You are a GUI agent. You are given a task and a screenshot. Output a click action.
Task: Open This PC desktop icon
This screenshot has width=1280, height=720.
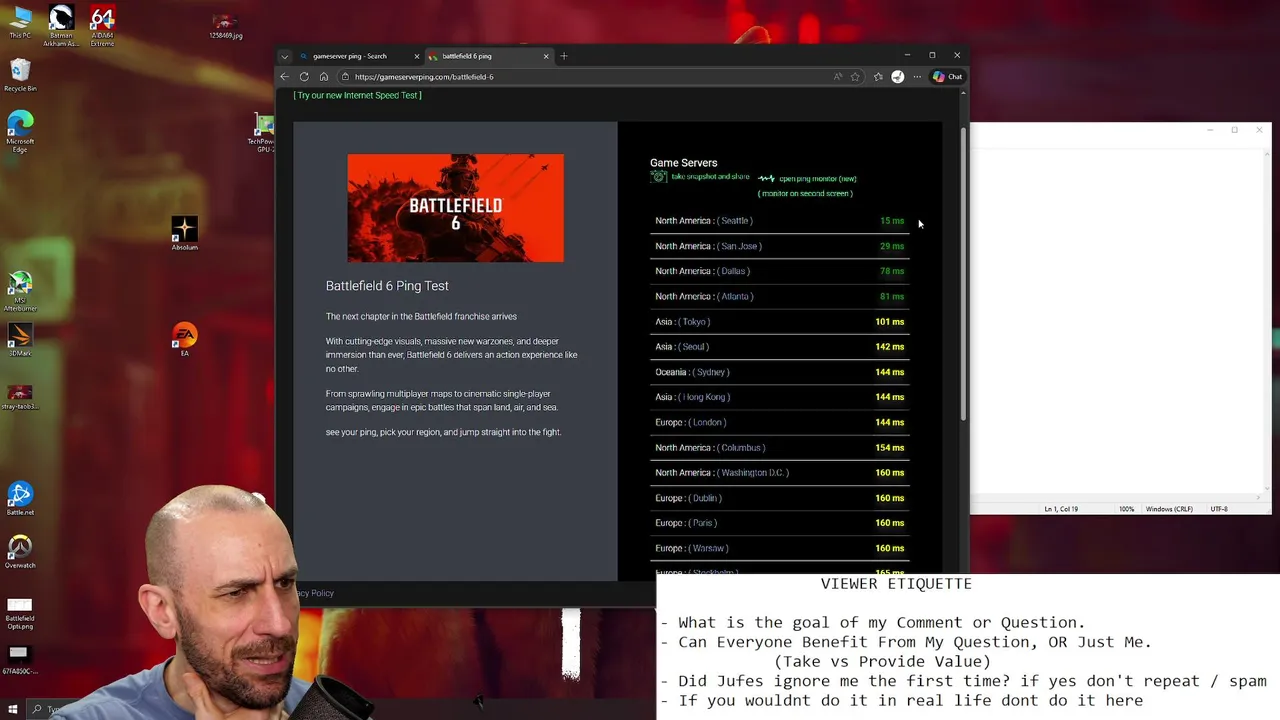pos(20,23)
